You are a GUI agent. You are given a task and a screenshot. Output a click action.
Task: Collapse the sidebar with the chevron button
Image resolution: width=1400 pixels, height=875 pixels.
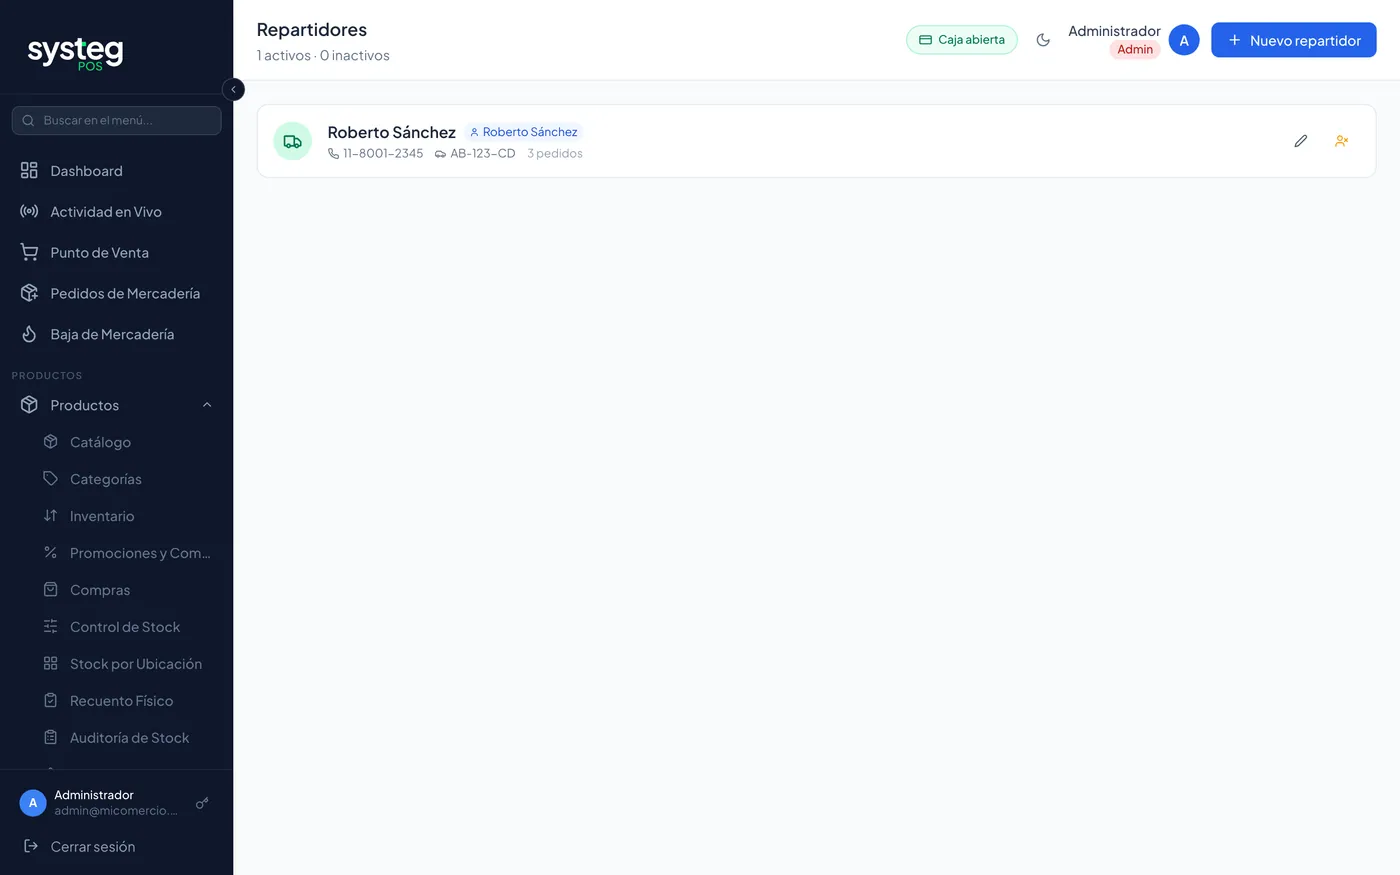[233, 89]
